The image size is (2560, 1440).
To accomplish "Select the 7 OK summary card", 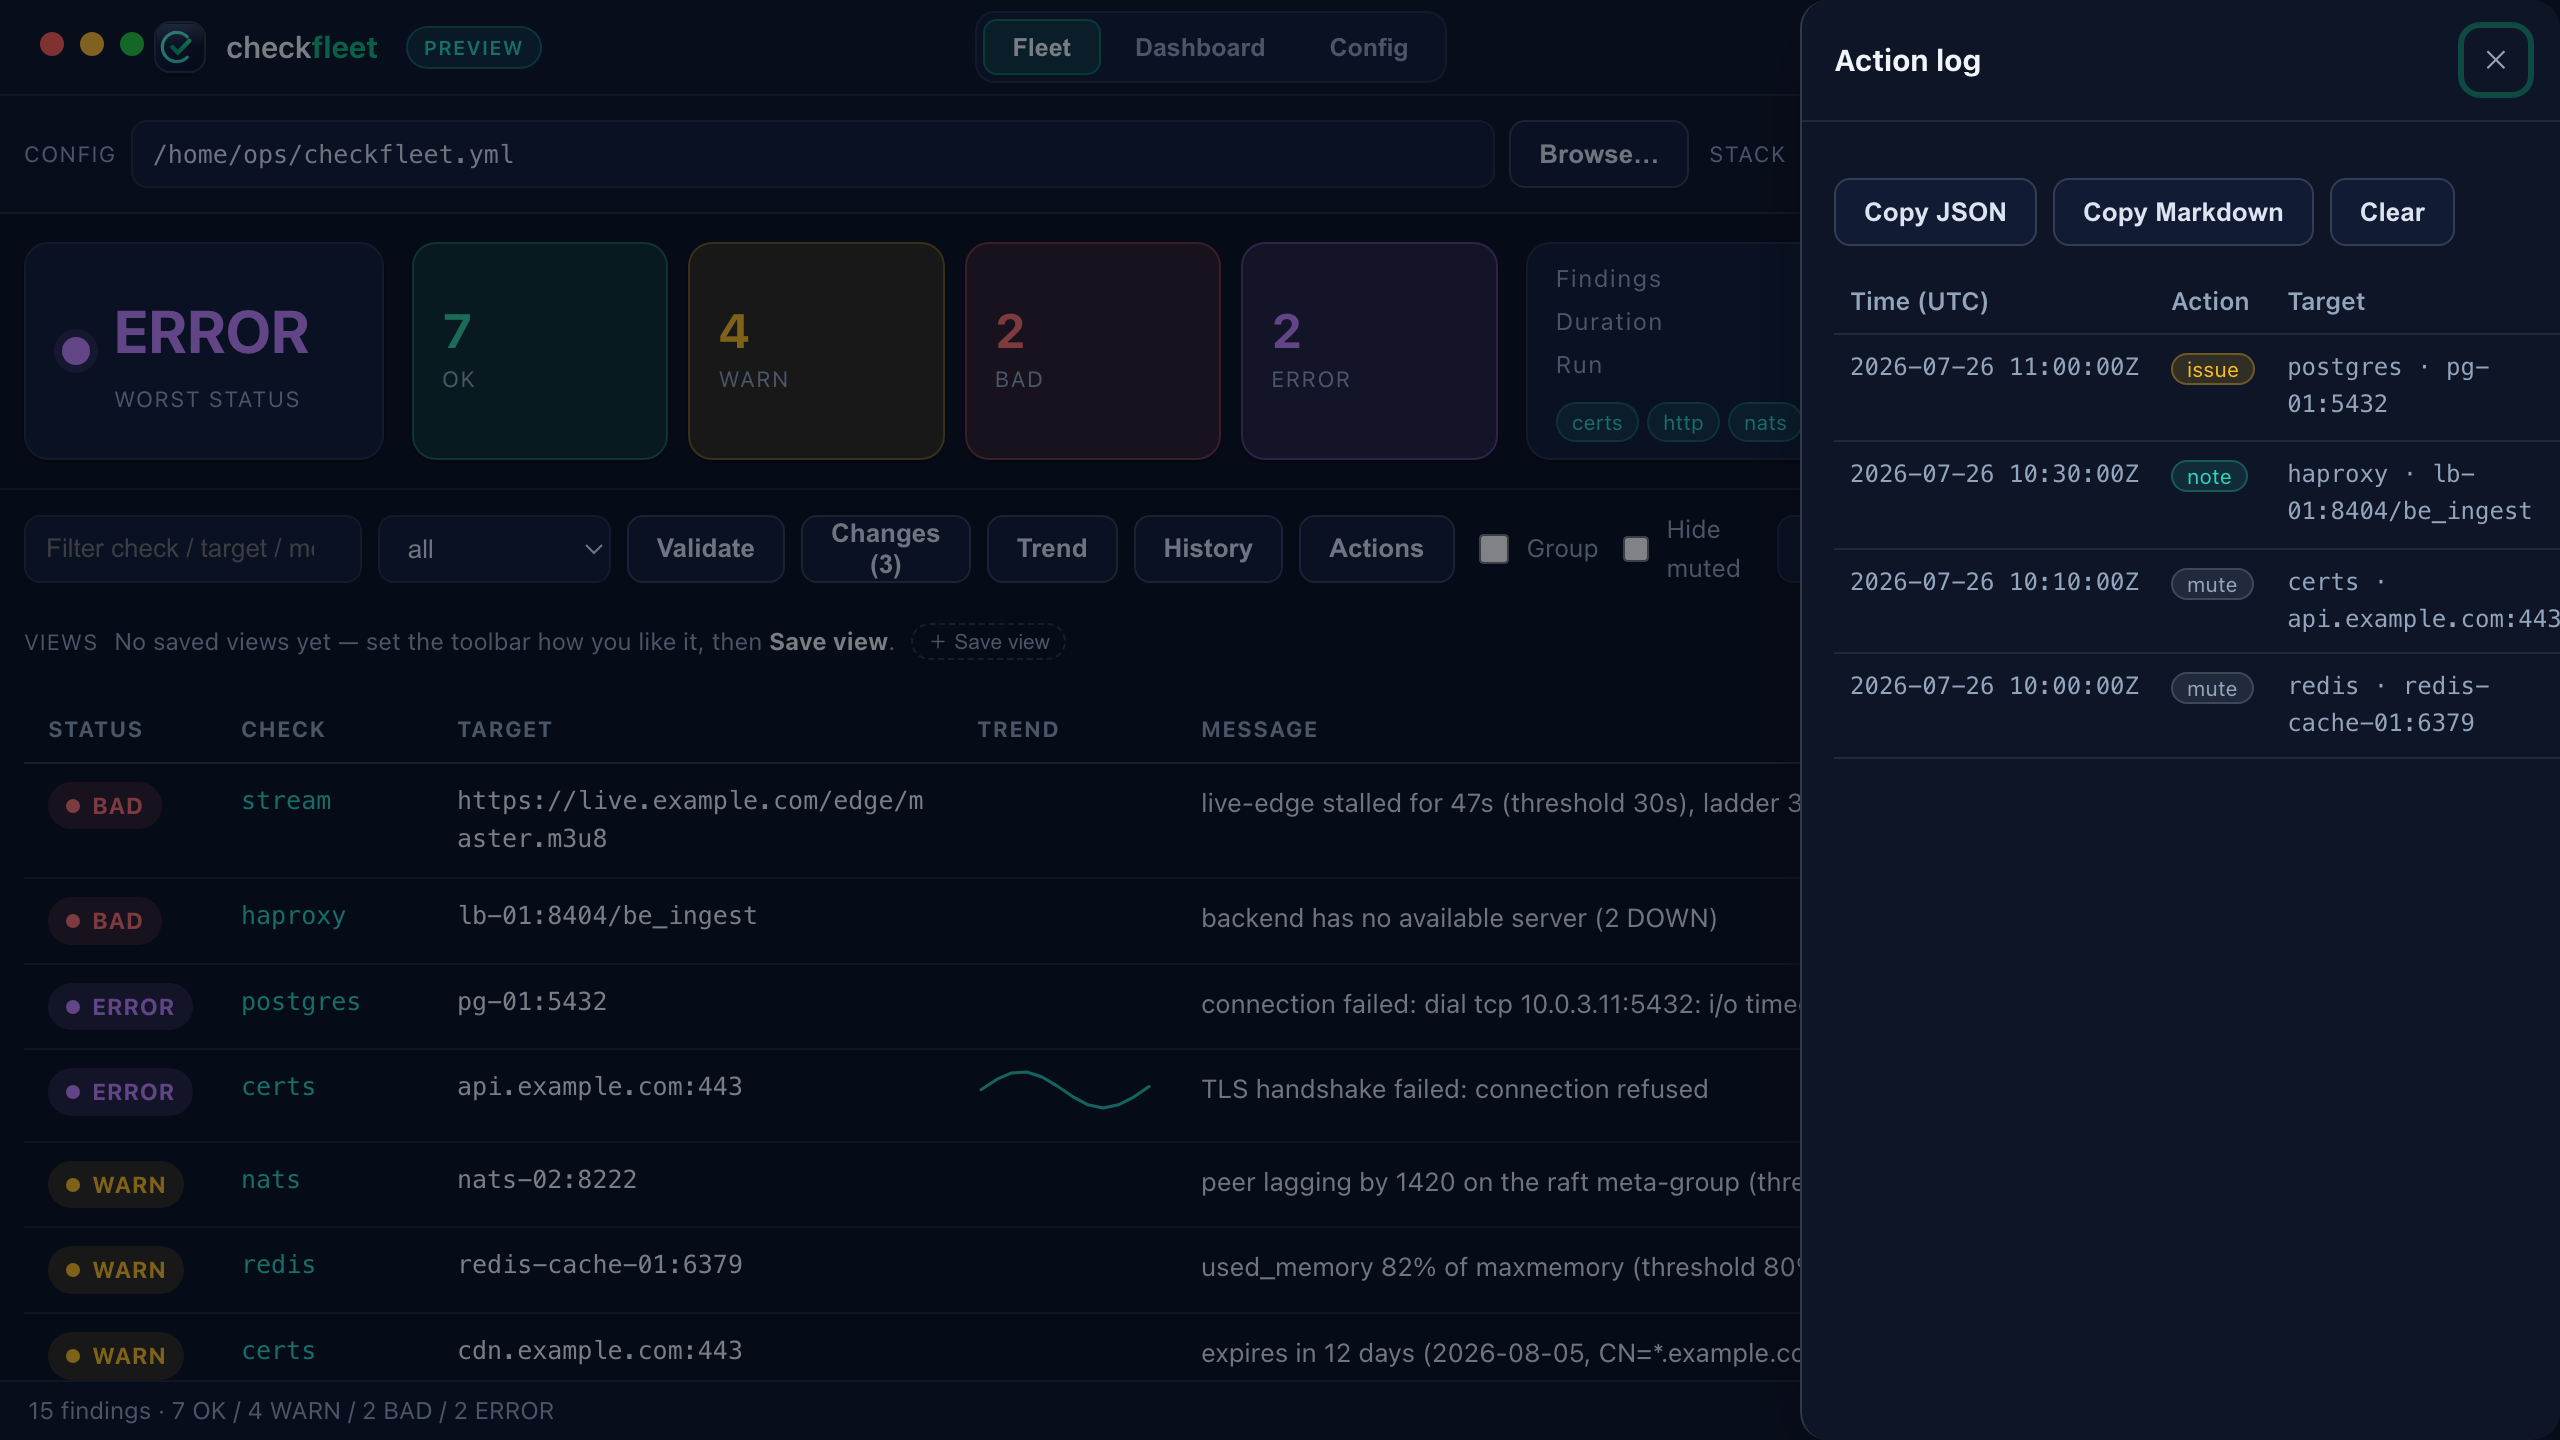I will [539, 351].
